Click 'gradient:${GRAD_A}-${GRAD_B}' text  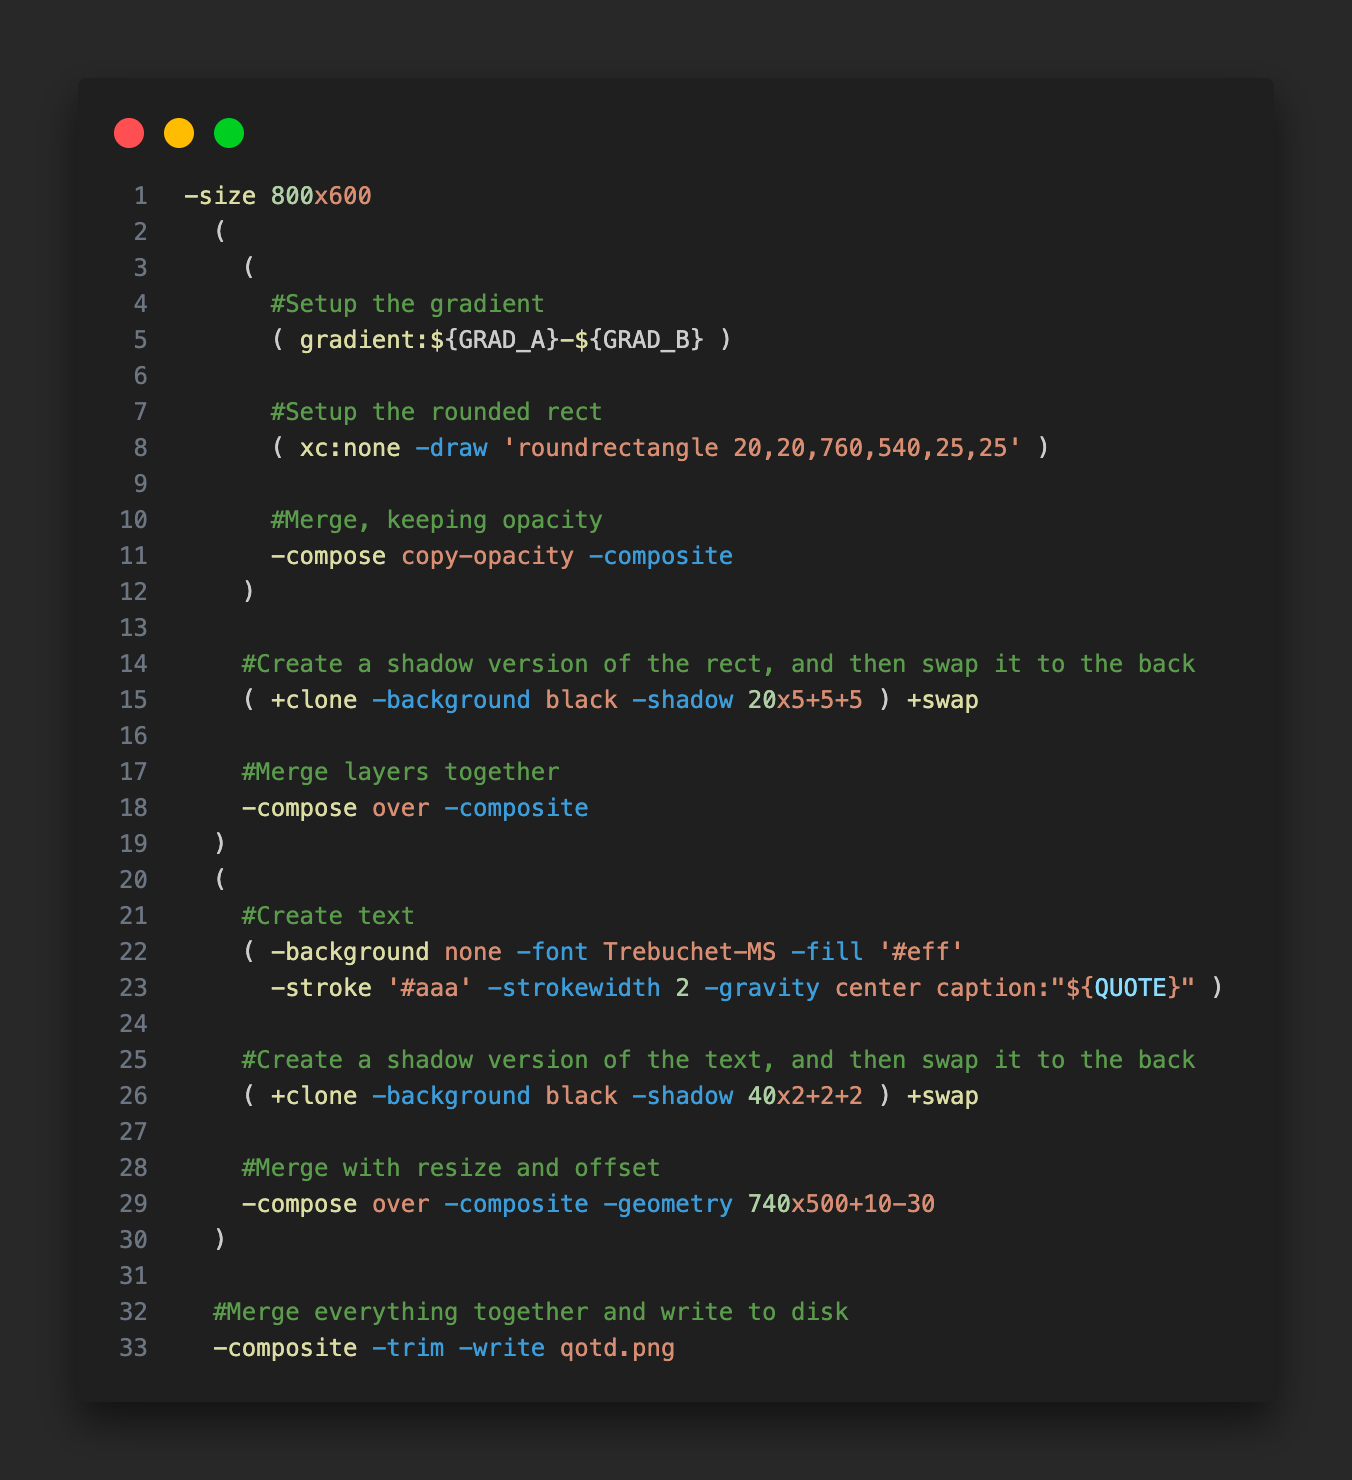coord(501,340)
